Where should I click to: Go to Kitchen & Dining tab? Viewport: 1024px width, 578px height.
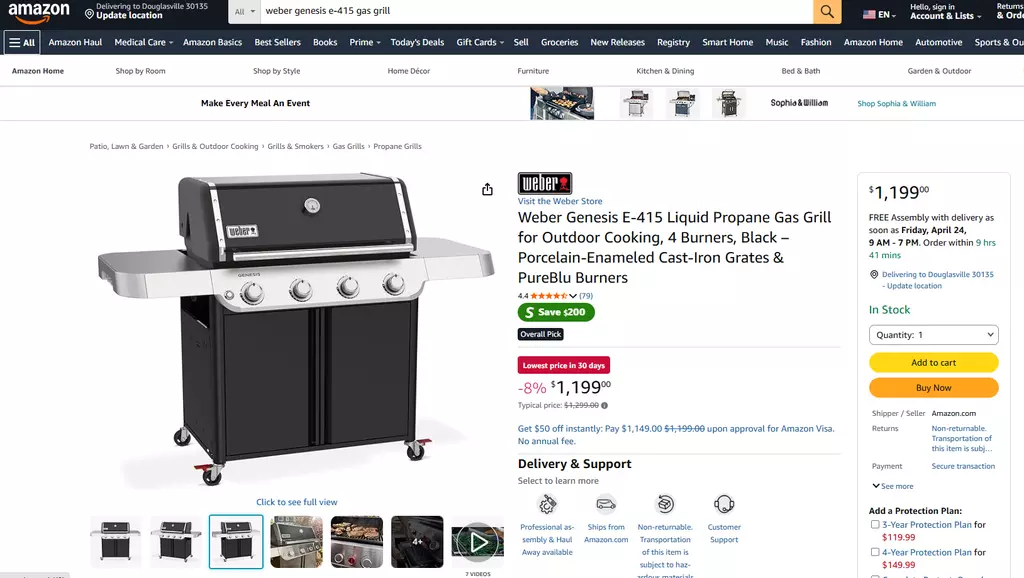pos(665,71)
